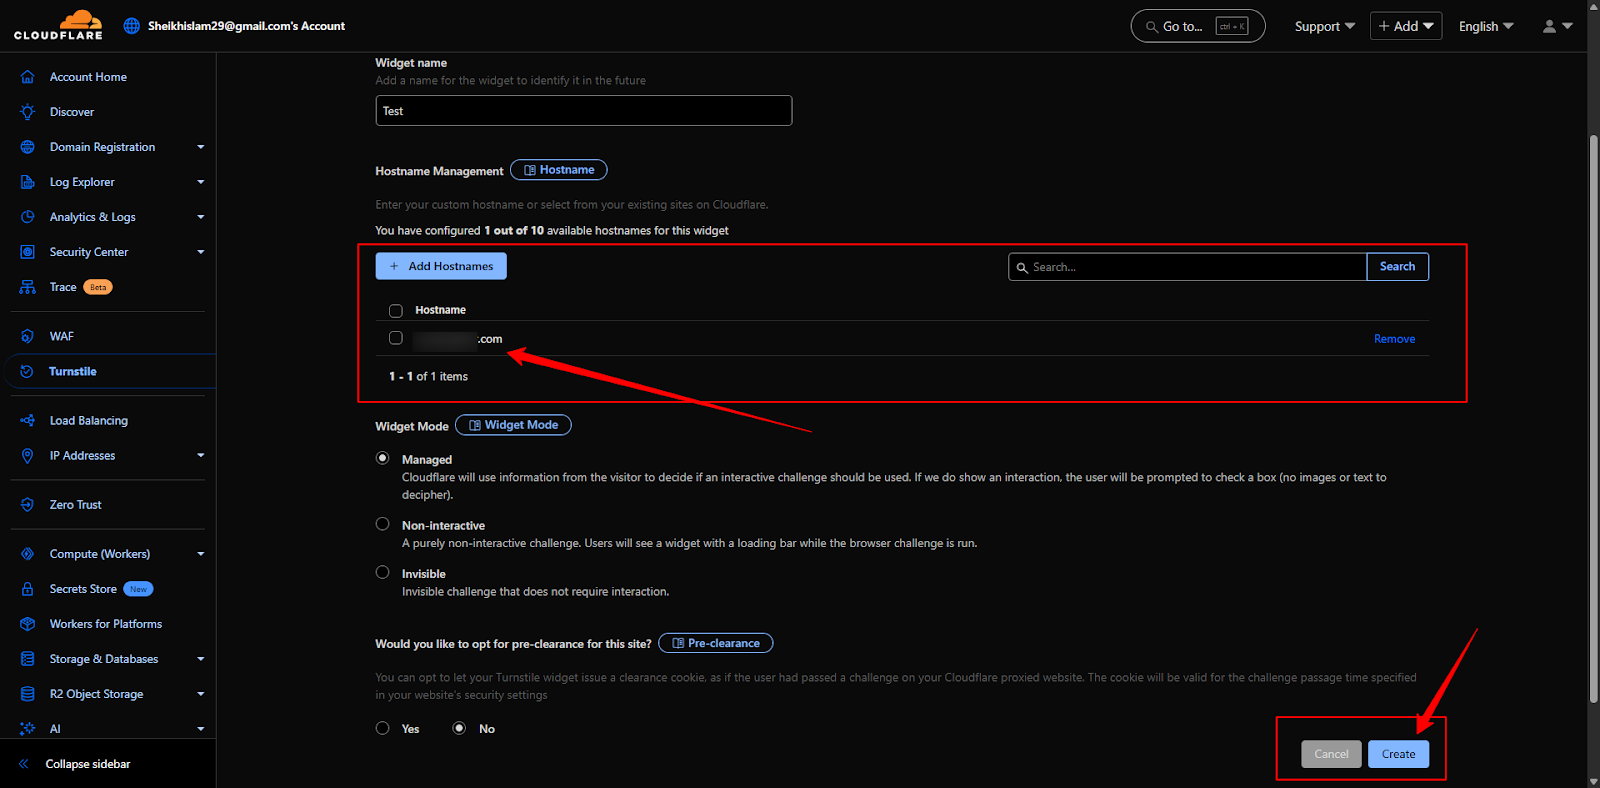This screenshot has width=1600, height=788.
Task: Click the Trace sidebar icon
Action: pyautogui.click(x=28, y=287)
